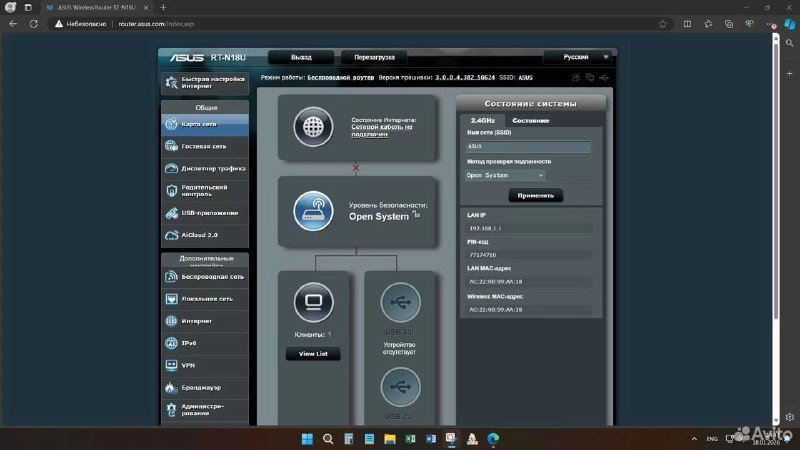
Task: Select the 2.4GHz tab
Action: [483, 120]
